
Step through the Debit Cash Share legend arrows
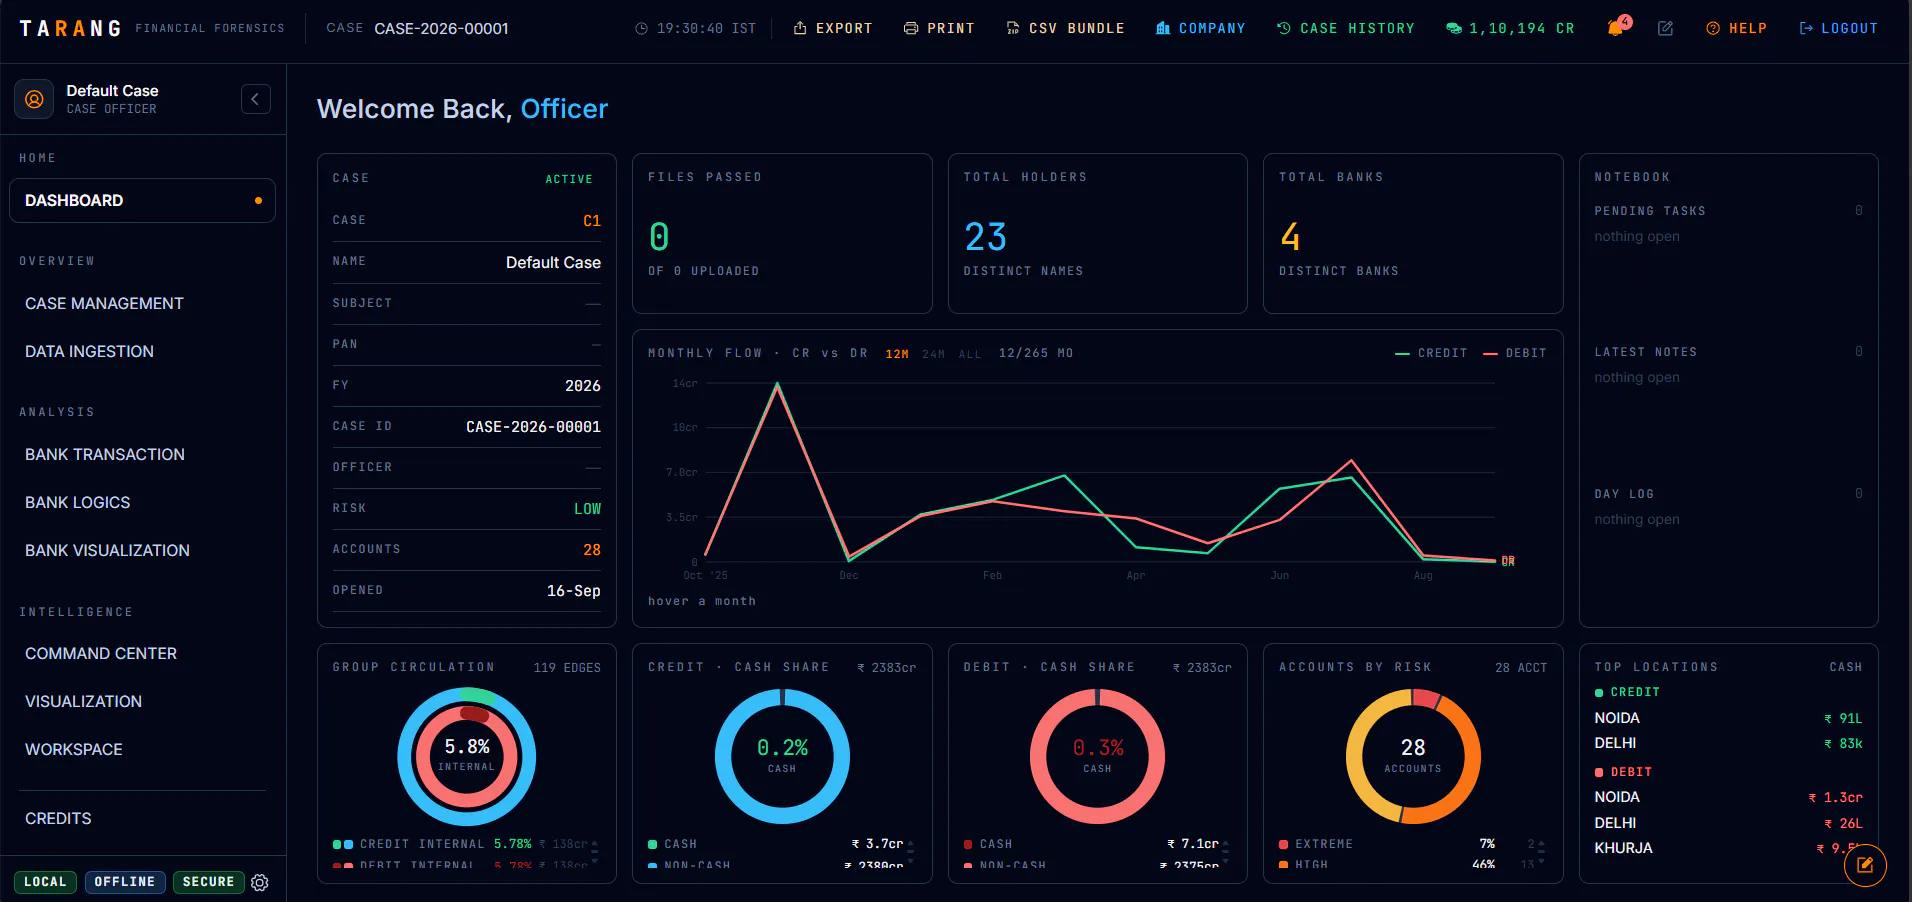coord(1226,851)
